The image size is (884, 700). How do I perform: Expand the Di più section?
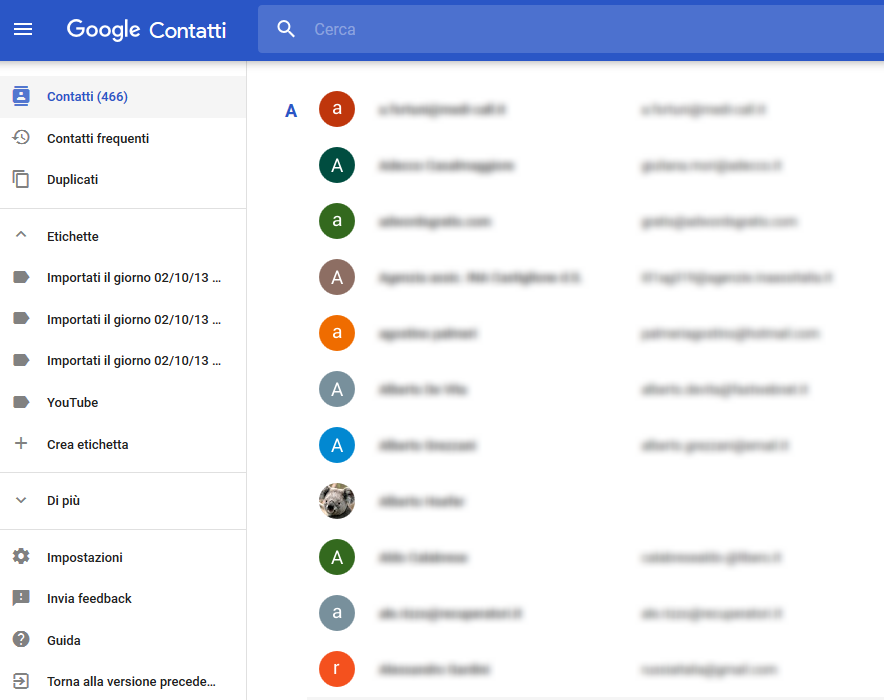[21, 500]
